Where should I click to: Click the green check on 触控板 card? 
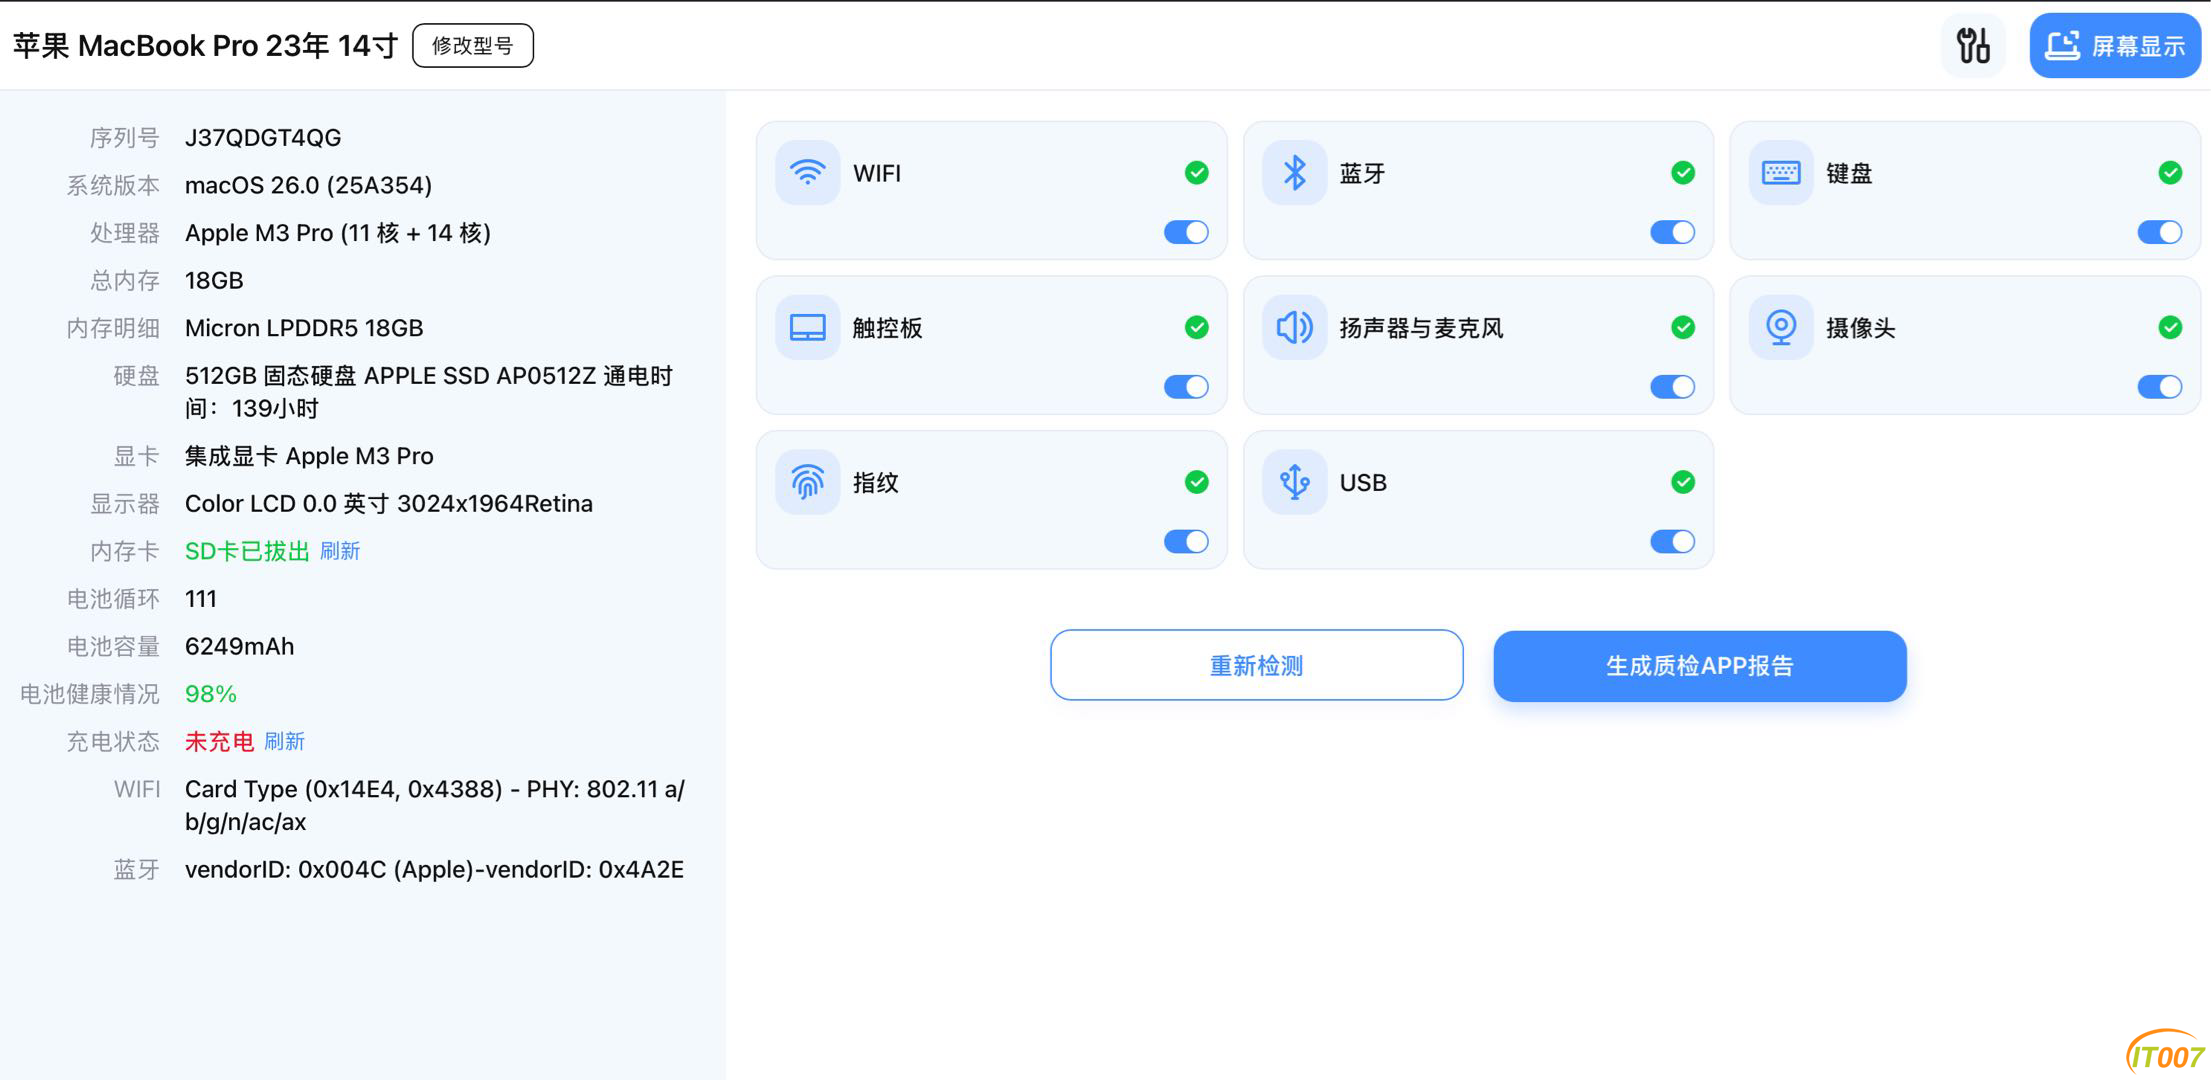click(x=1196, y=327)
